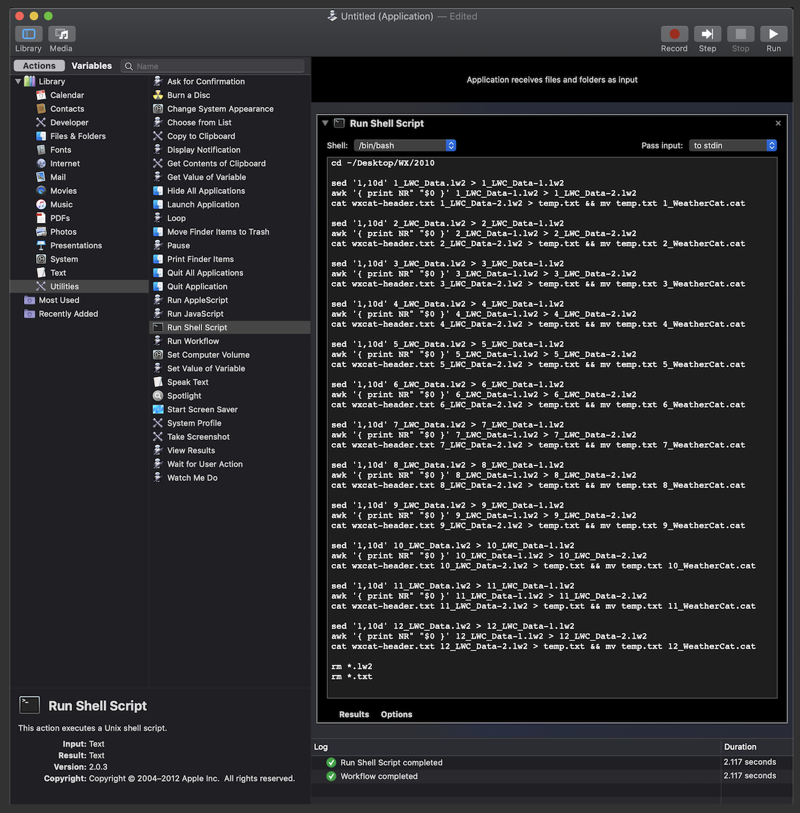Click the Log column header
800x813 pixels.
pyautogui.click(x=321, y=747)
